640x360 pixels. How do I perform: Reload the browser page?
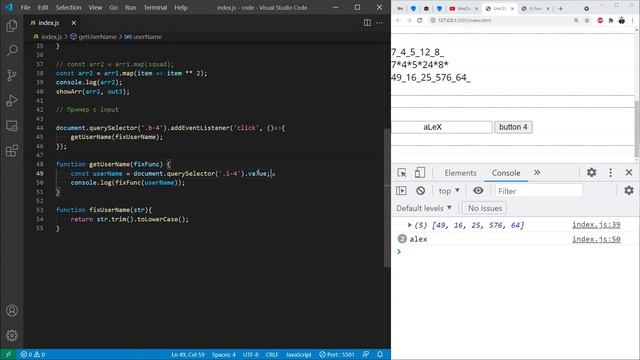pyautogui.click(x=419, y=20)
